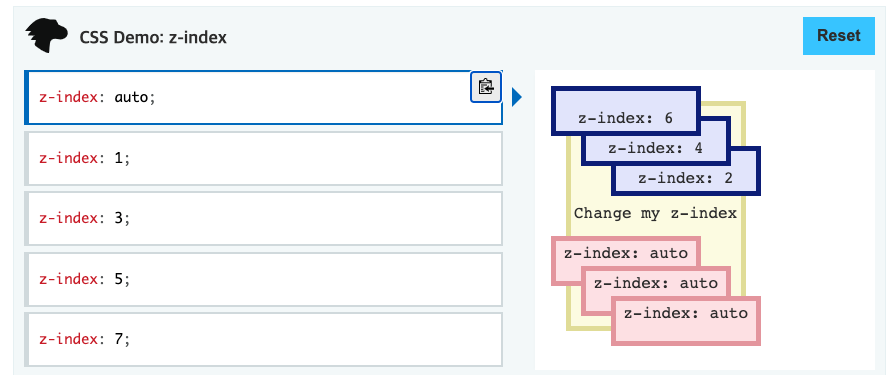Select the z-index: auto; example
The width and height of the screenshot is (892, 375).
coord(263,97)
